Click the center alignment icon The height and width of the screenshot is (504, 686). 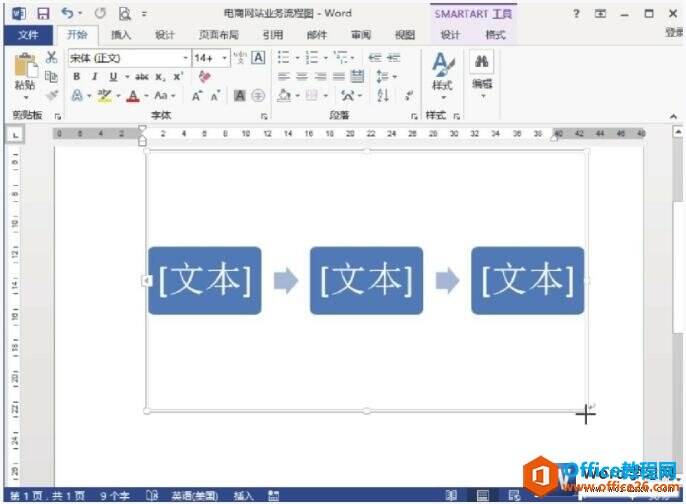(x=302, y=77)
